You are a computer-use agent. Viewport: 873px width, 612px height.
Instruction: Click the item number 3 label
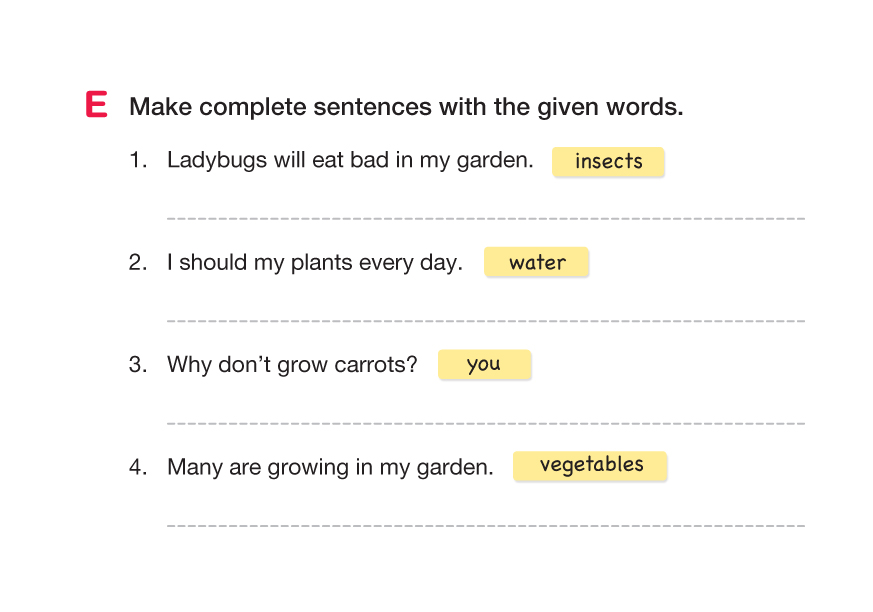(138, 365)
